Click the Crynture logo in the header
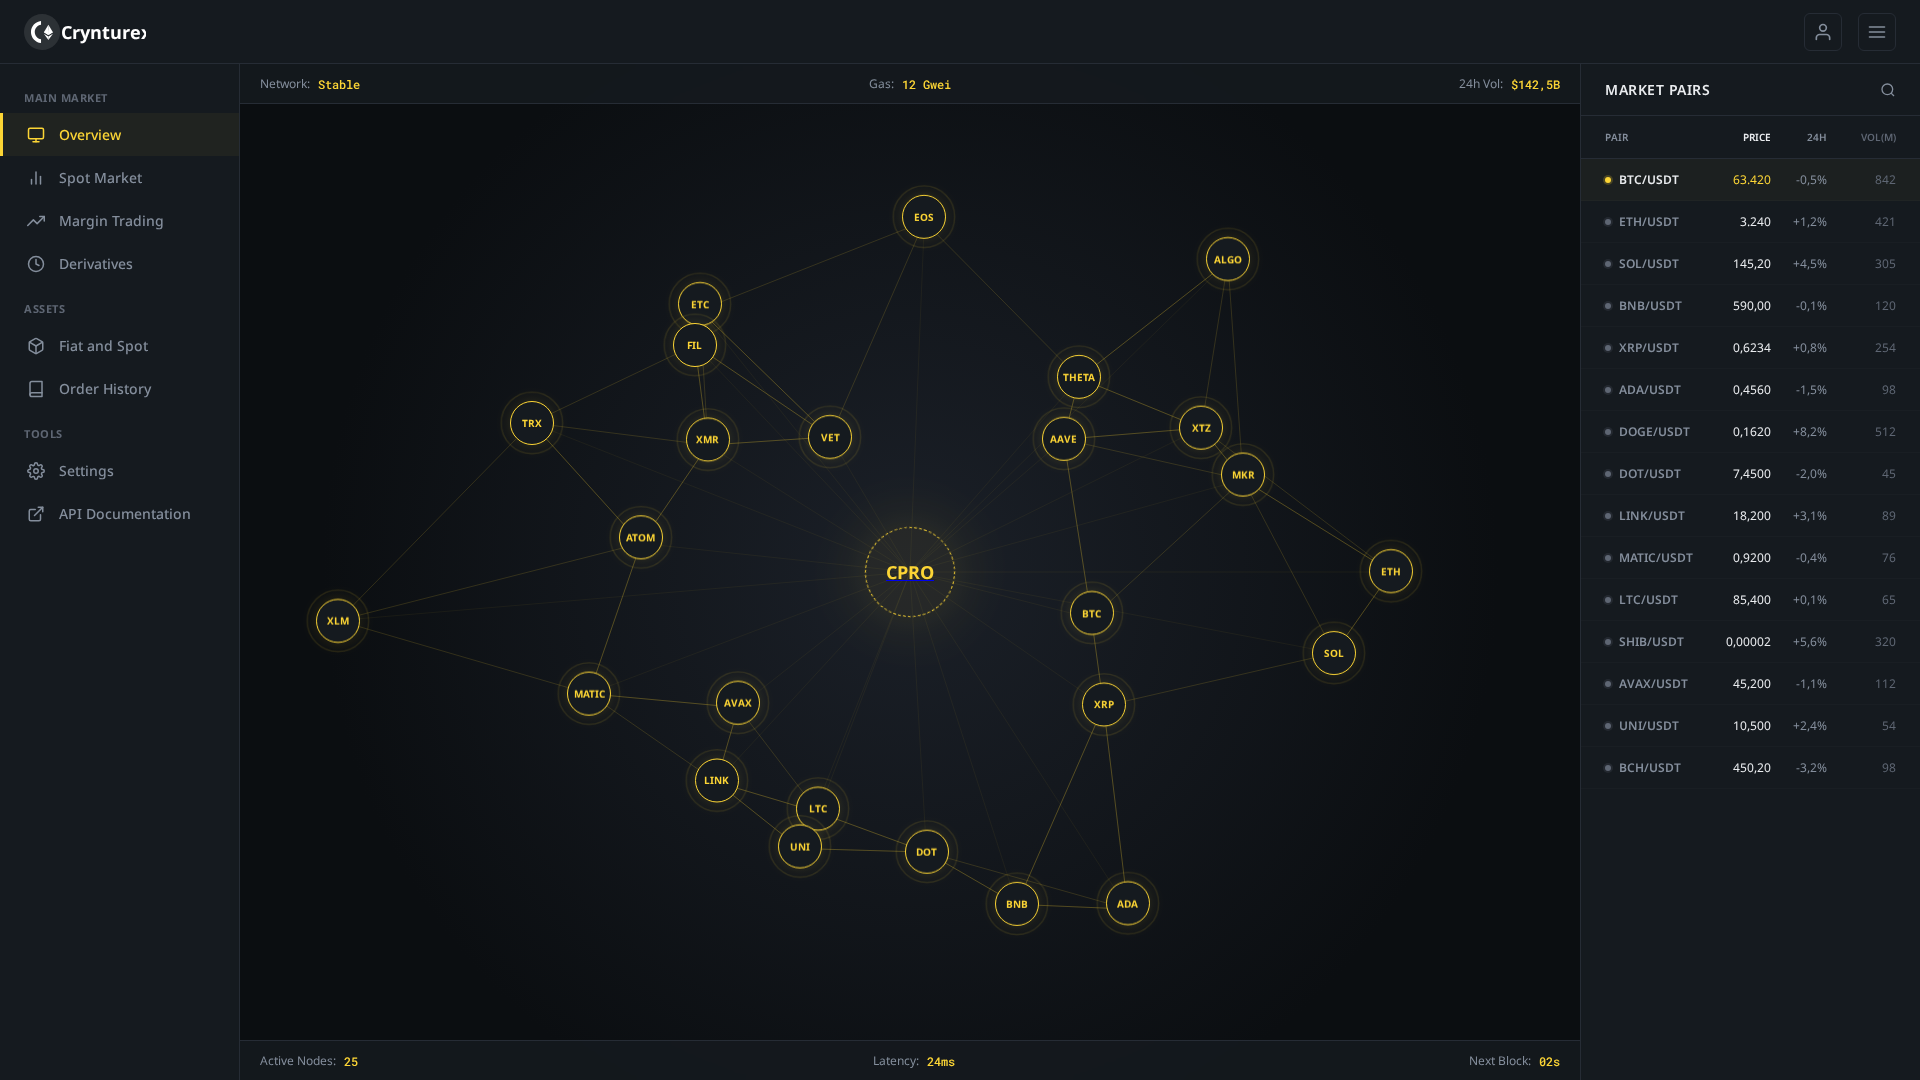Viewport: 1920px width, 1080px height. tap(85, 31)
